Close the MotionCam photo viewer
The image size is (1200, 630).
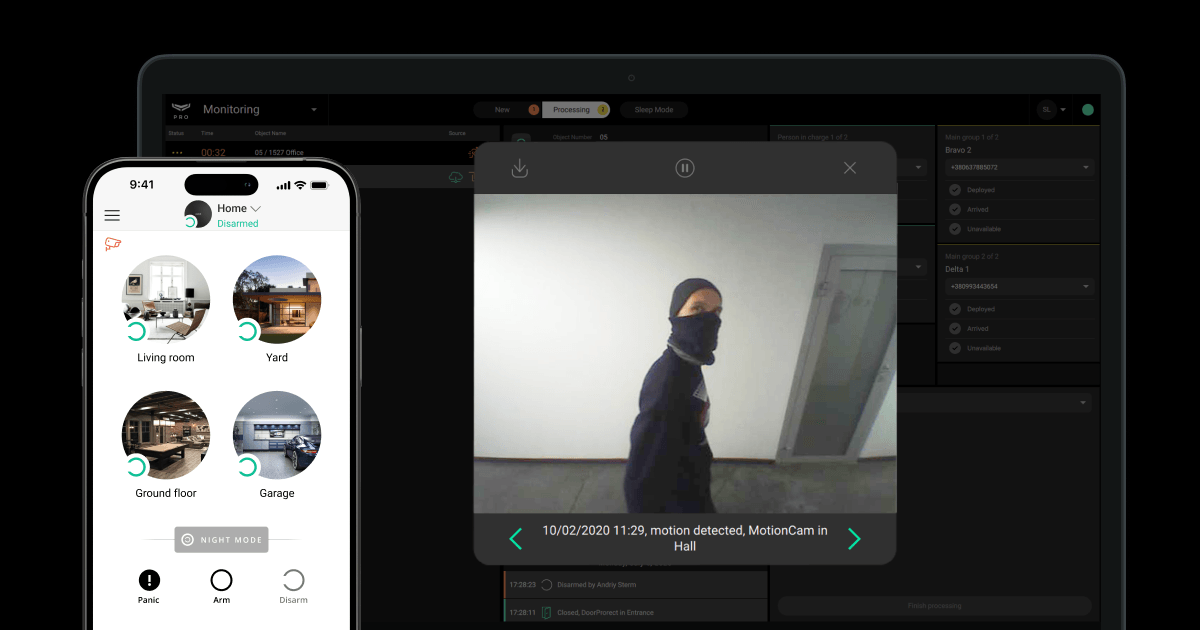click(x=850, y=168)
